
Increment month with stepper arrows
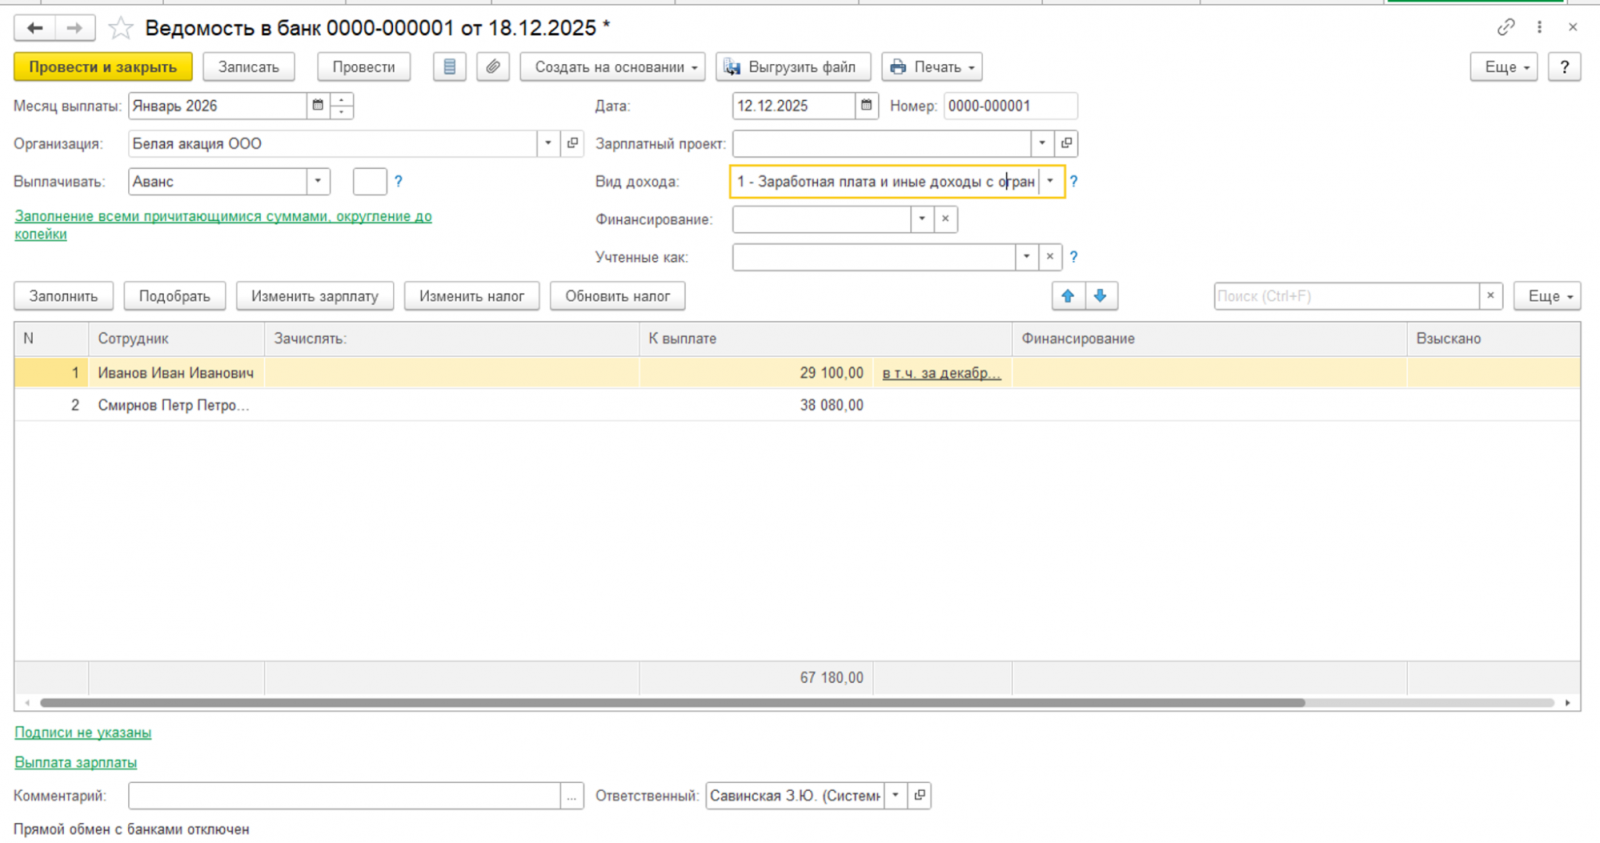click(342, 100)
